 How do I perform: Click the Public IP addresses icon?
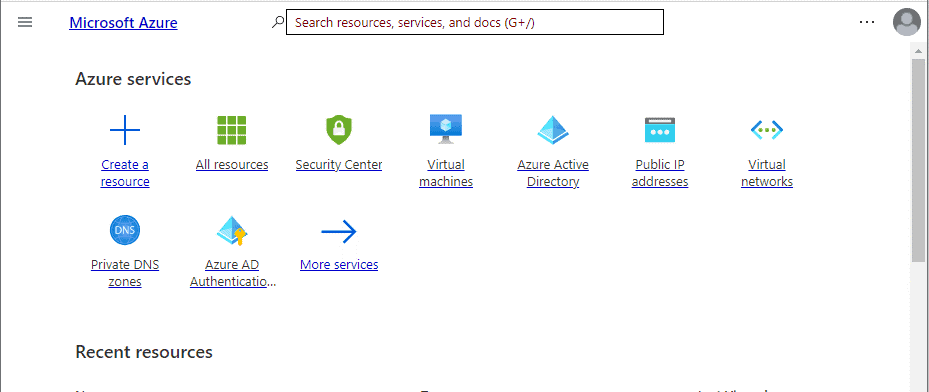pyautogui.click(x=660, y=130)
